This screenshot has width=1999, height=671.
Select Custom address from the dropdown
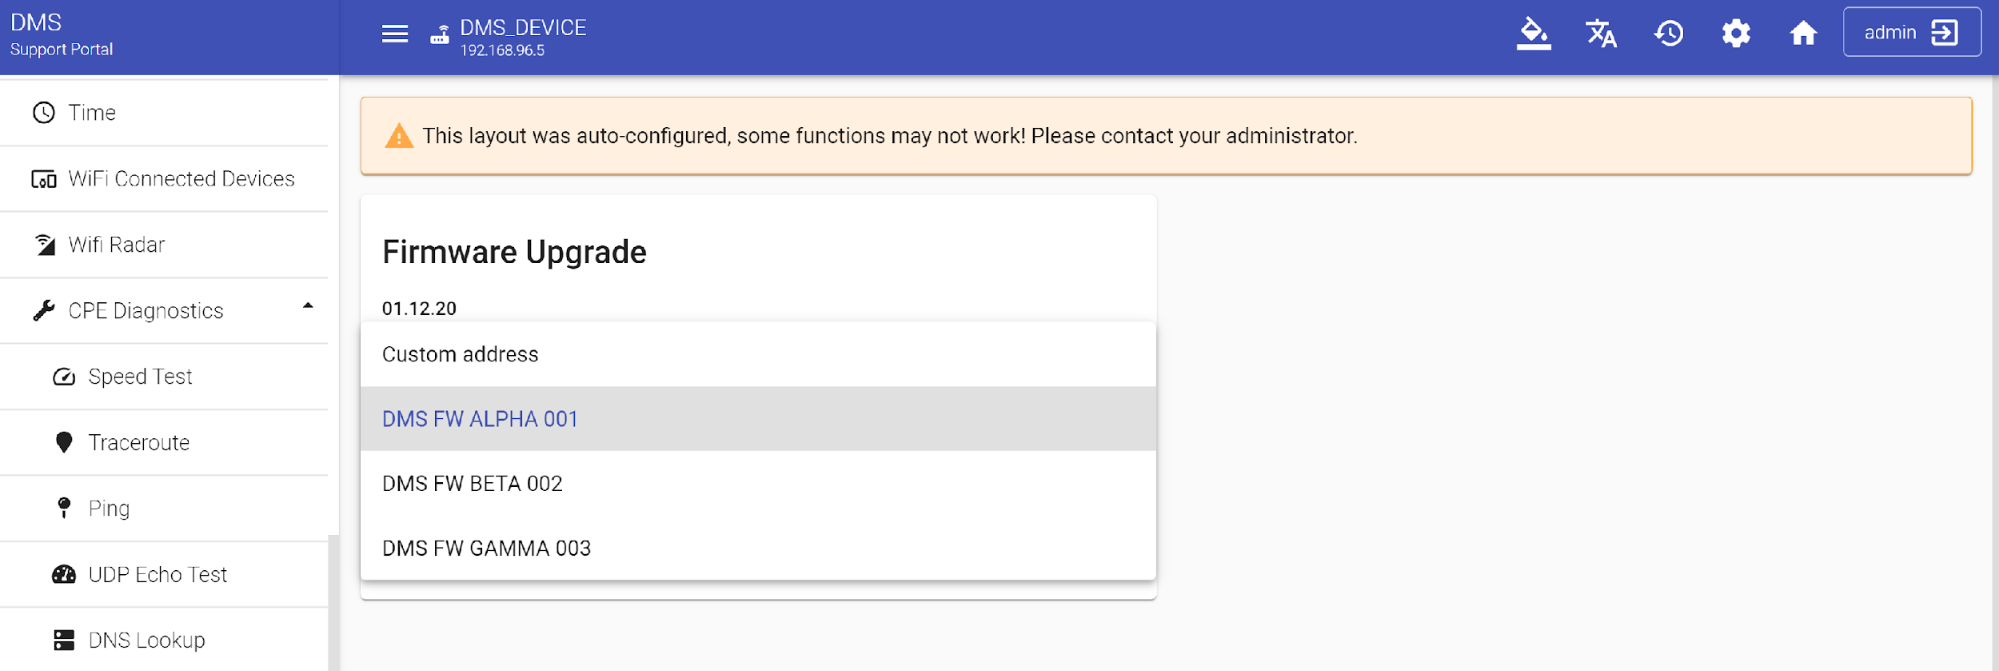460,354
